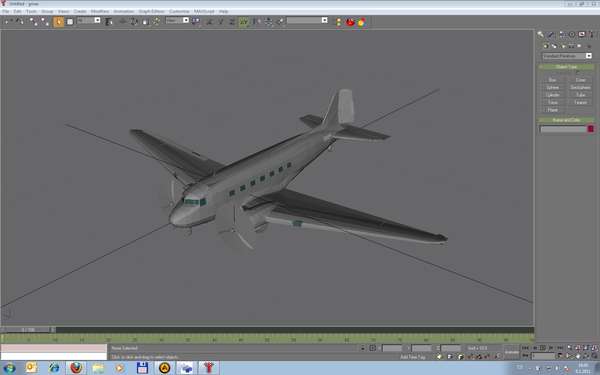Open Track View from the toolbar
The image size is (600, 375).
coord(339,22)
